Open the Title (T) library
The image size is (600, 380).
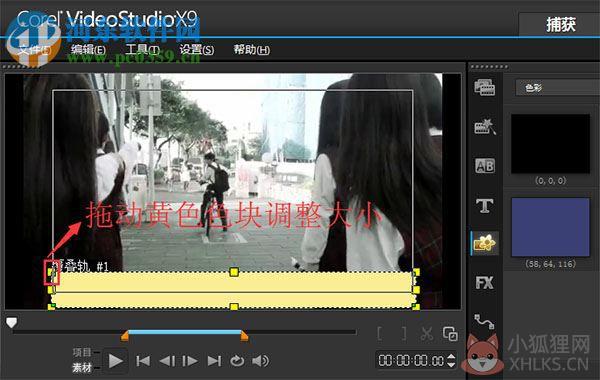click(484, 205)
